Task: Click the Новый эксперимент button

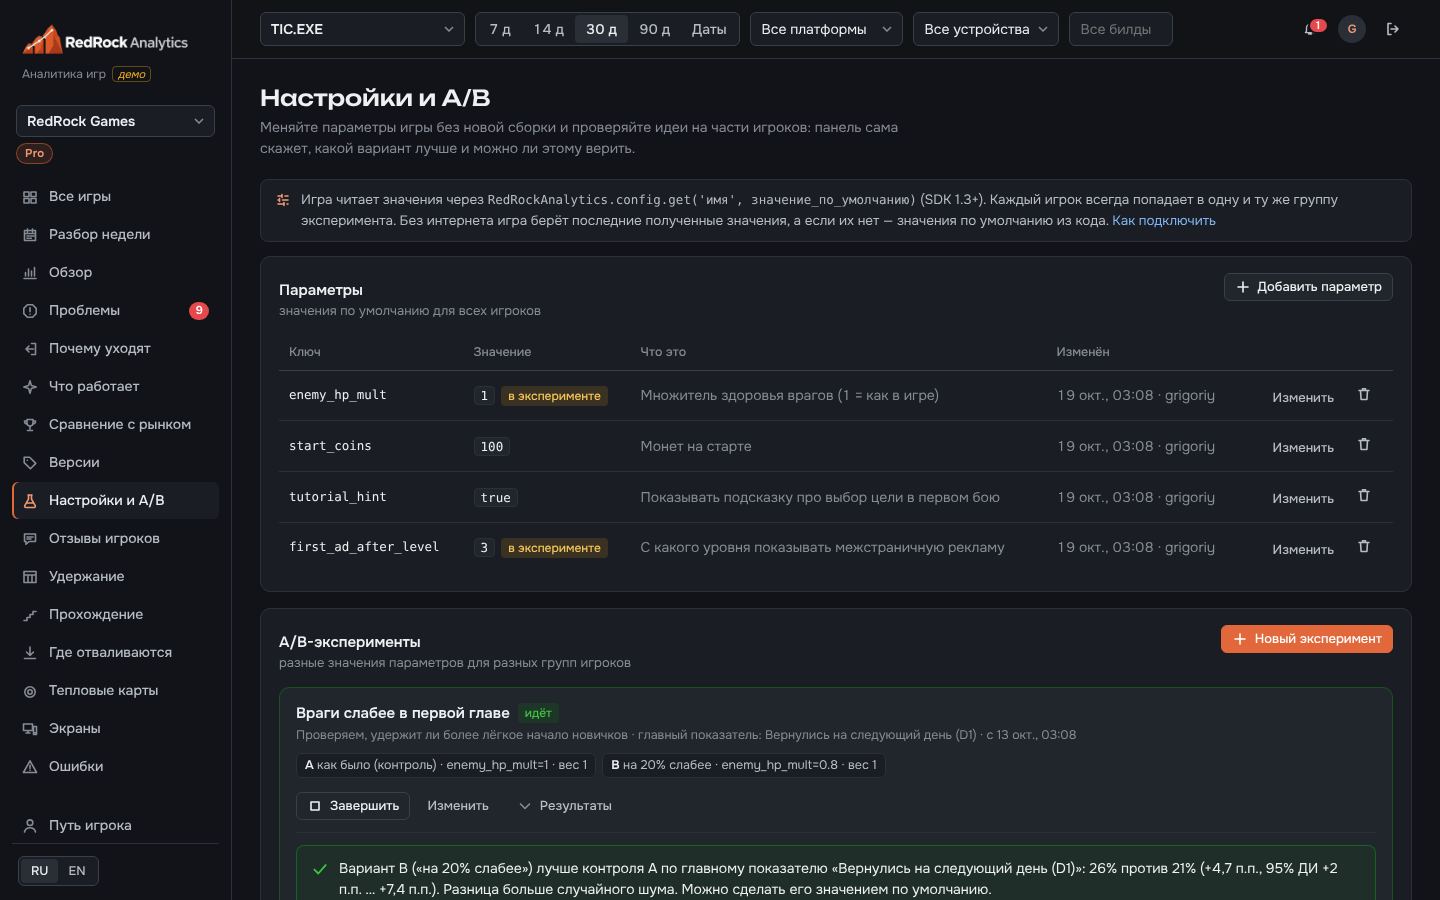Action: (1307, 639)
